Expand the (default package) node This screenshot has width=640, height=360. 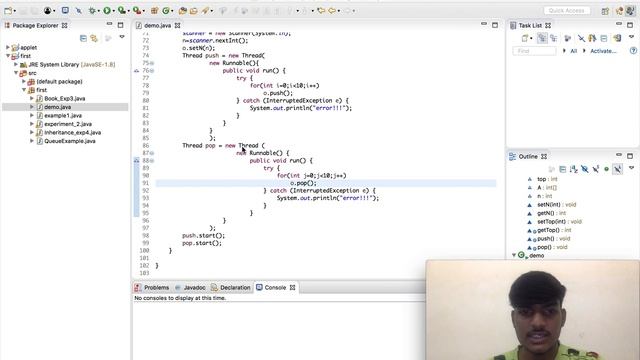(x=24, y=82)
